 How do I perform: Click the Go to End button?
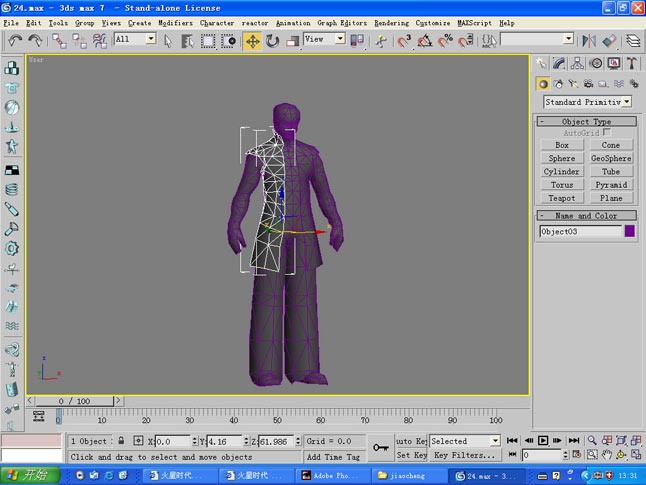pyautogui.click(x=574, y=440)
